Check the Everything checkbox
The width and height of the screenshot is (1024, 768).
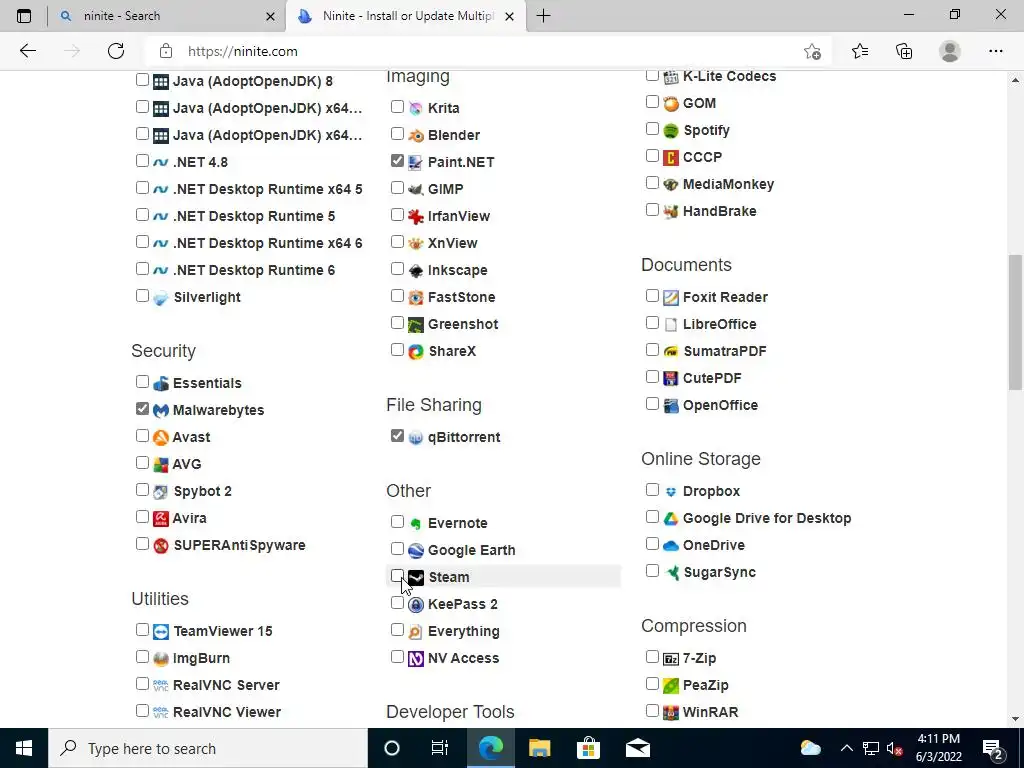[x=397, y=630]
